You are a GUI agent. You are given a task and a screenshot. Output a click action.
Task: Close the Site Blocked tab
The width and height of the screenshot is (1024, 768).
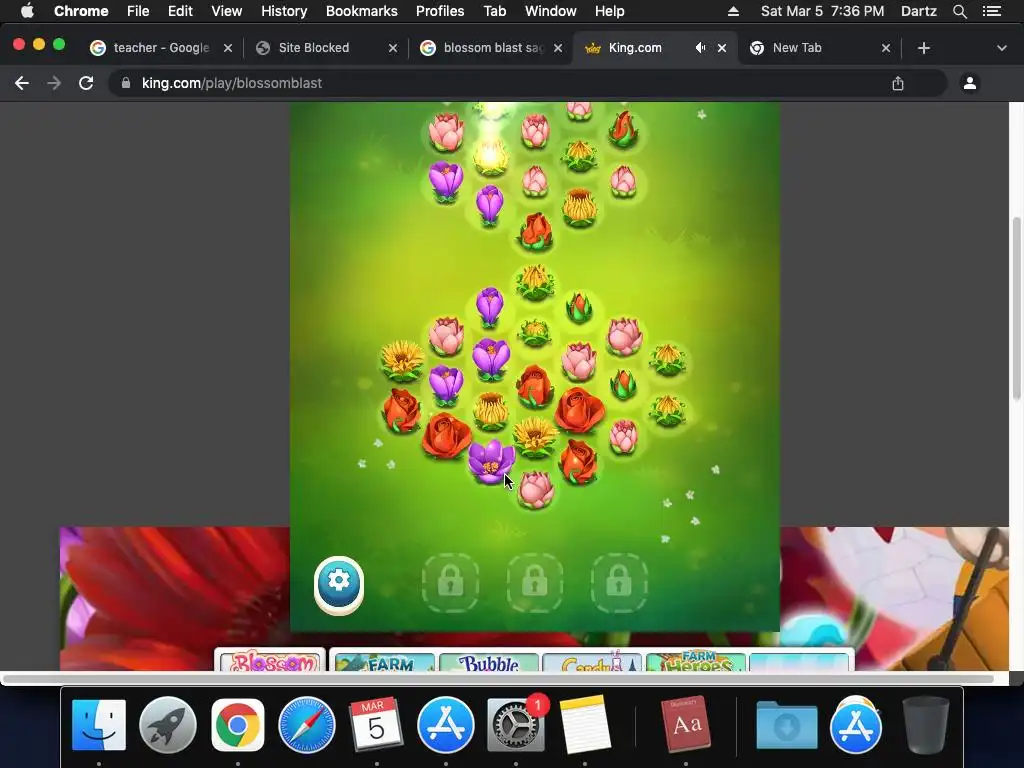click(392, 48)
